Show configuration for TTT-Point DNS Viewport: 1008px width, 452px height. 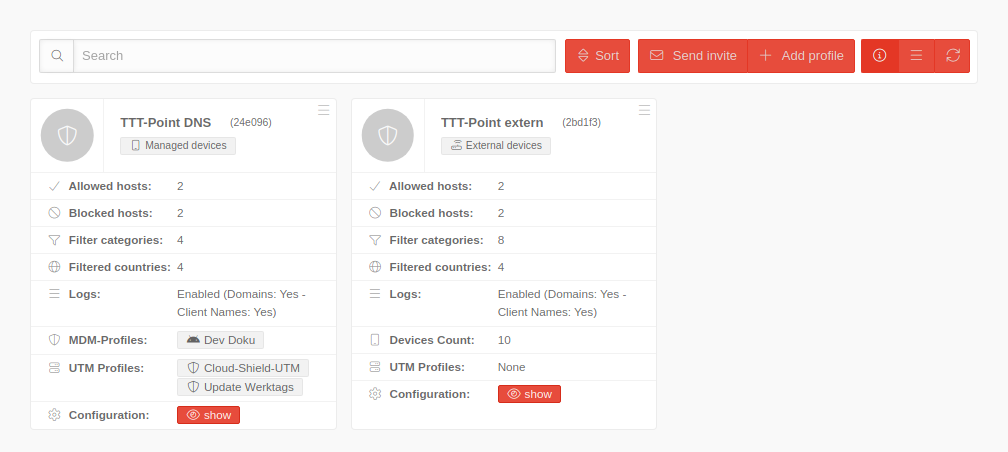point(208,415)
